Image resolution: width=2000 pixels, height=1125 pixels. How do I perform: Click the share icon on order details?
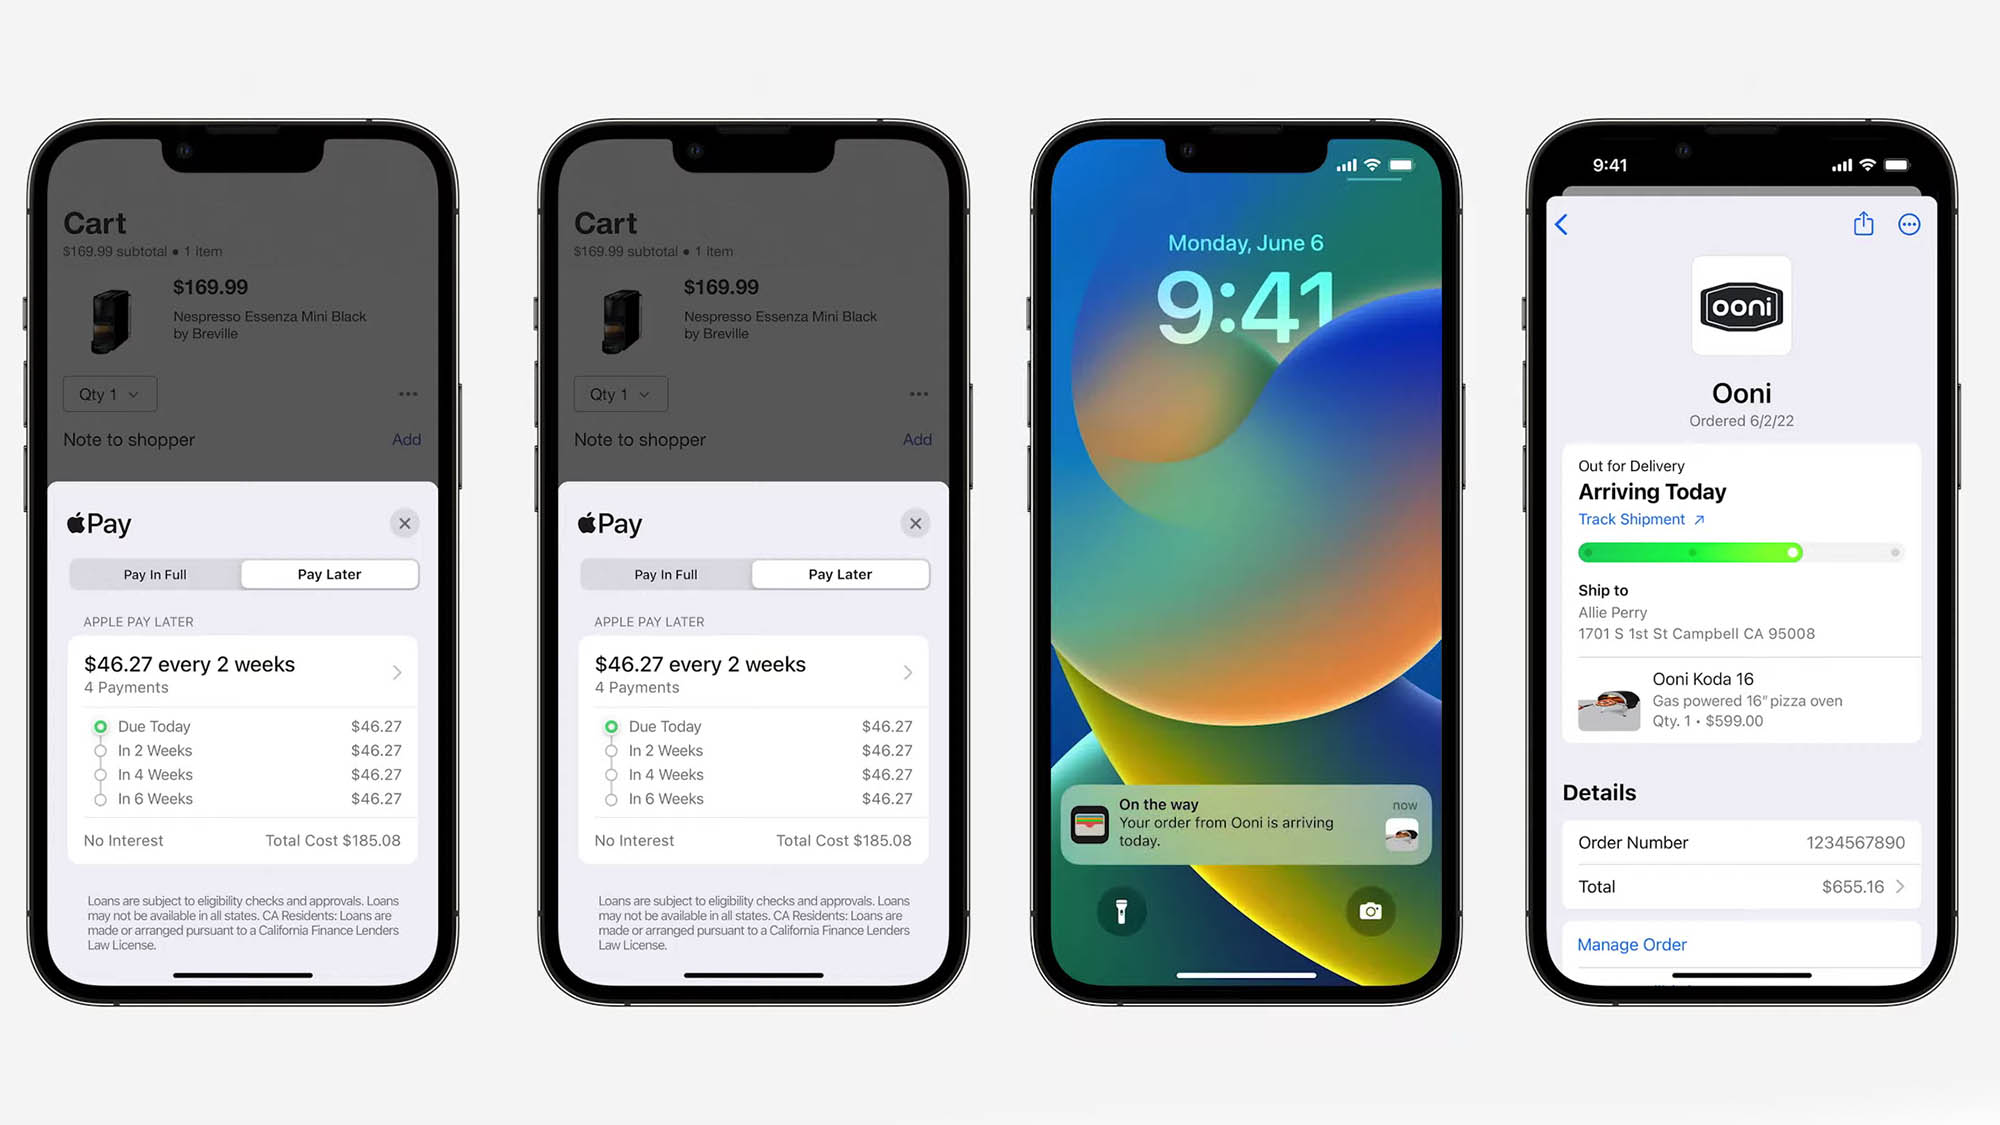click(x=1863, y=224)
